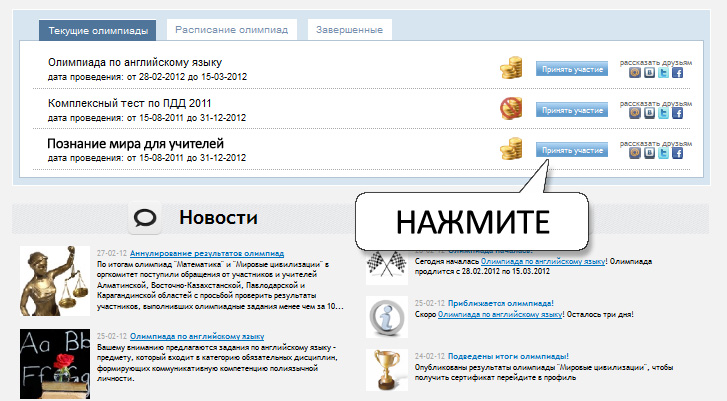Click the checkered racing flags thumbnail
727x401 pixels.
coord(387,267)
